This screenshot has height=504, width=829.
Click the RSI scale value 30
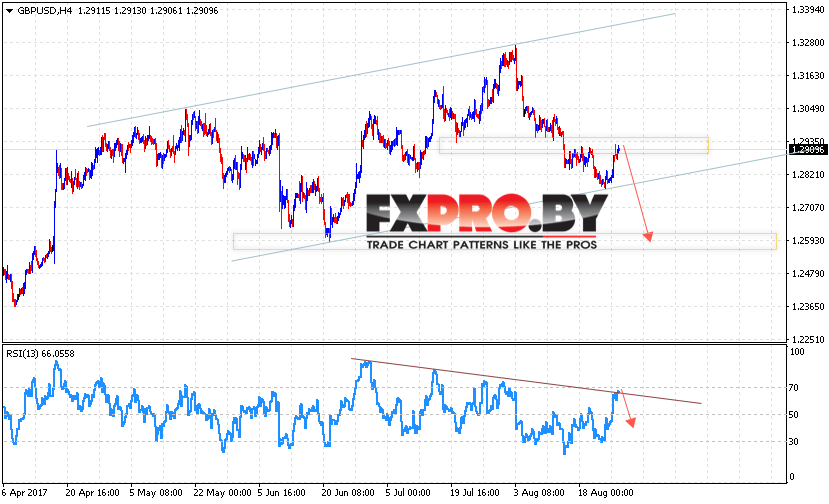(x=794, y=442)
